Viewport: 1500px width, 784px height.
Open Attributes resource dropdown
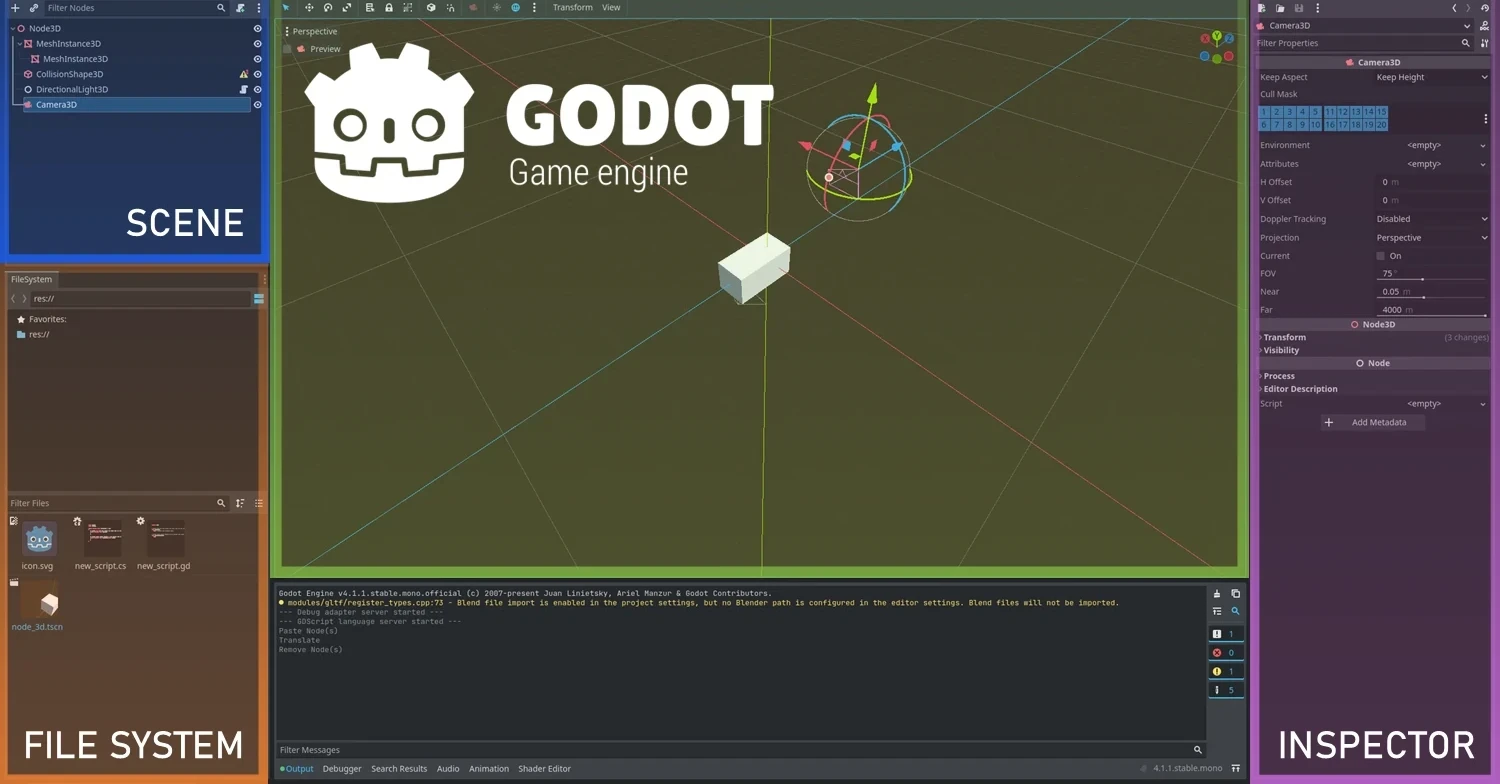pos(1432,164)
